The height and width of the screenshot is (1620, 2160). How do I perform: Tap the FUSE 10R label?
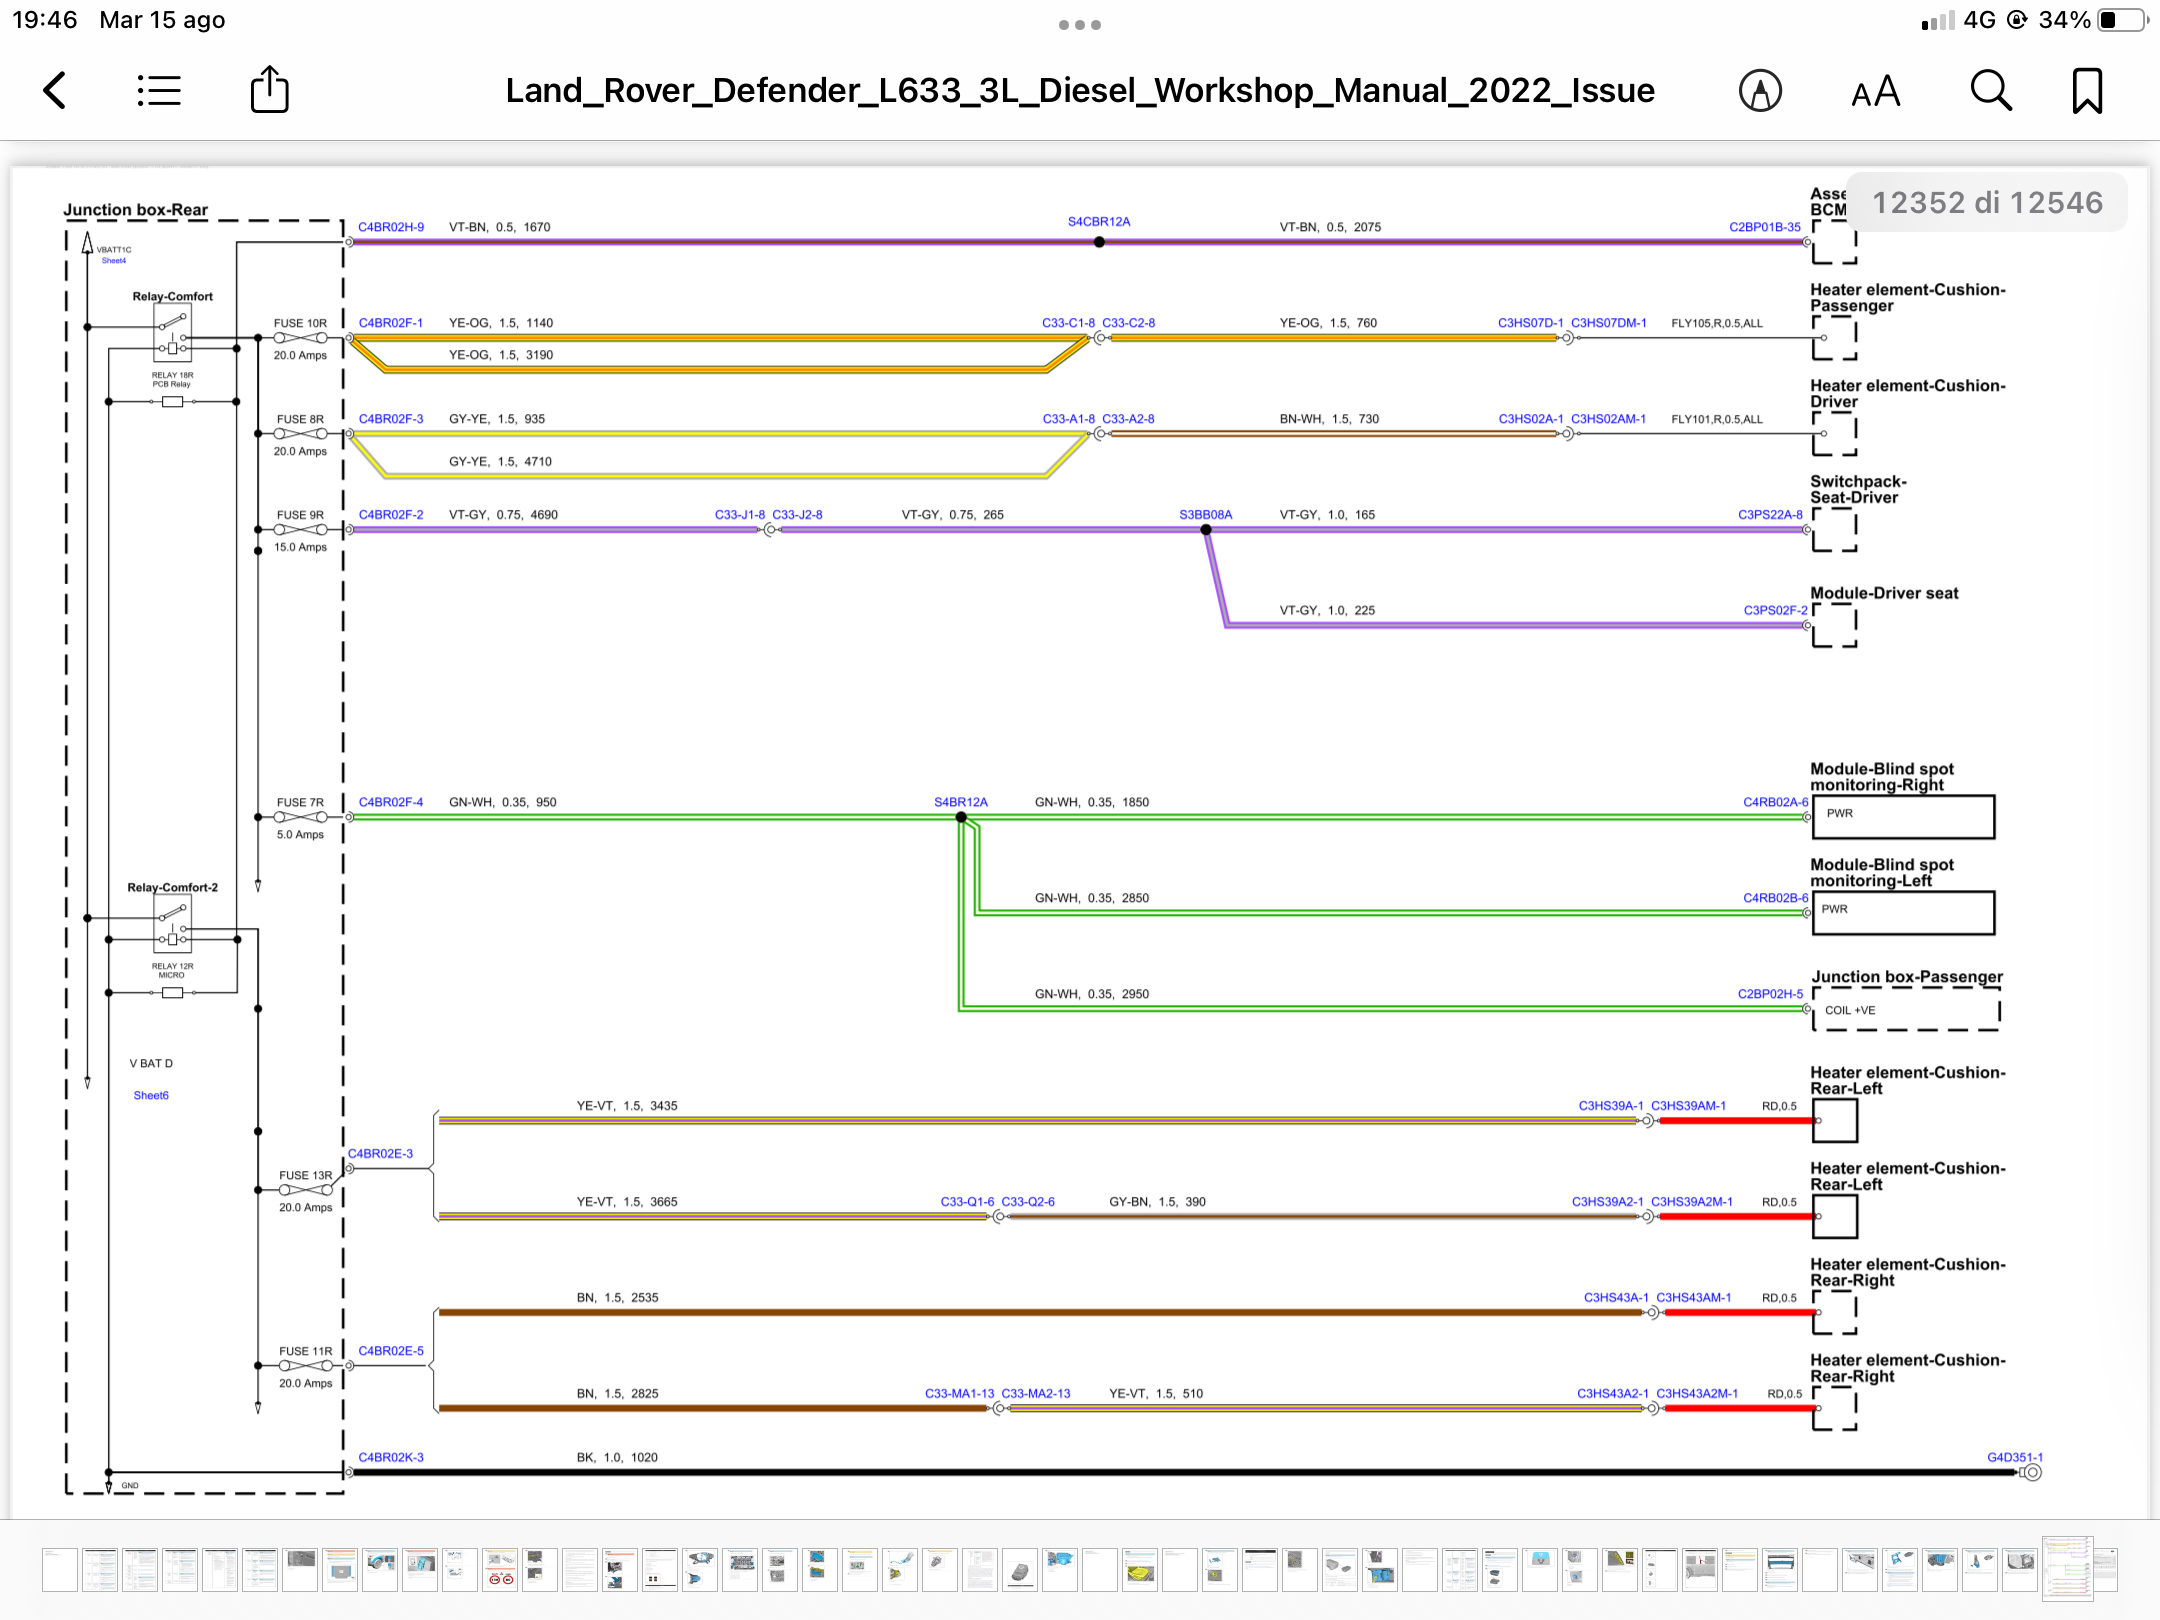301,324
